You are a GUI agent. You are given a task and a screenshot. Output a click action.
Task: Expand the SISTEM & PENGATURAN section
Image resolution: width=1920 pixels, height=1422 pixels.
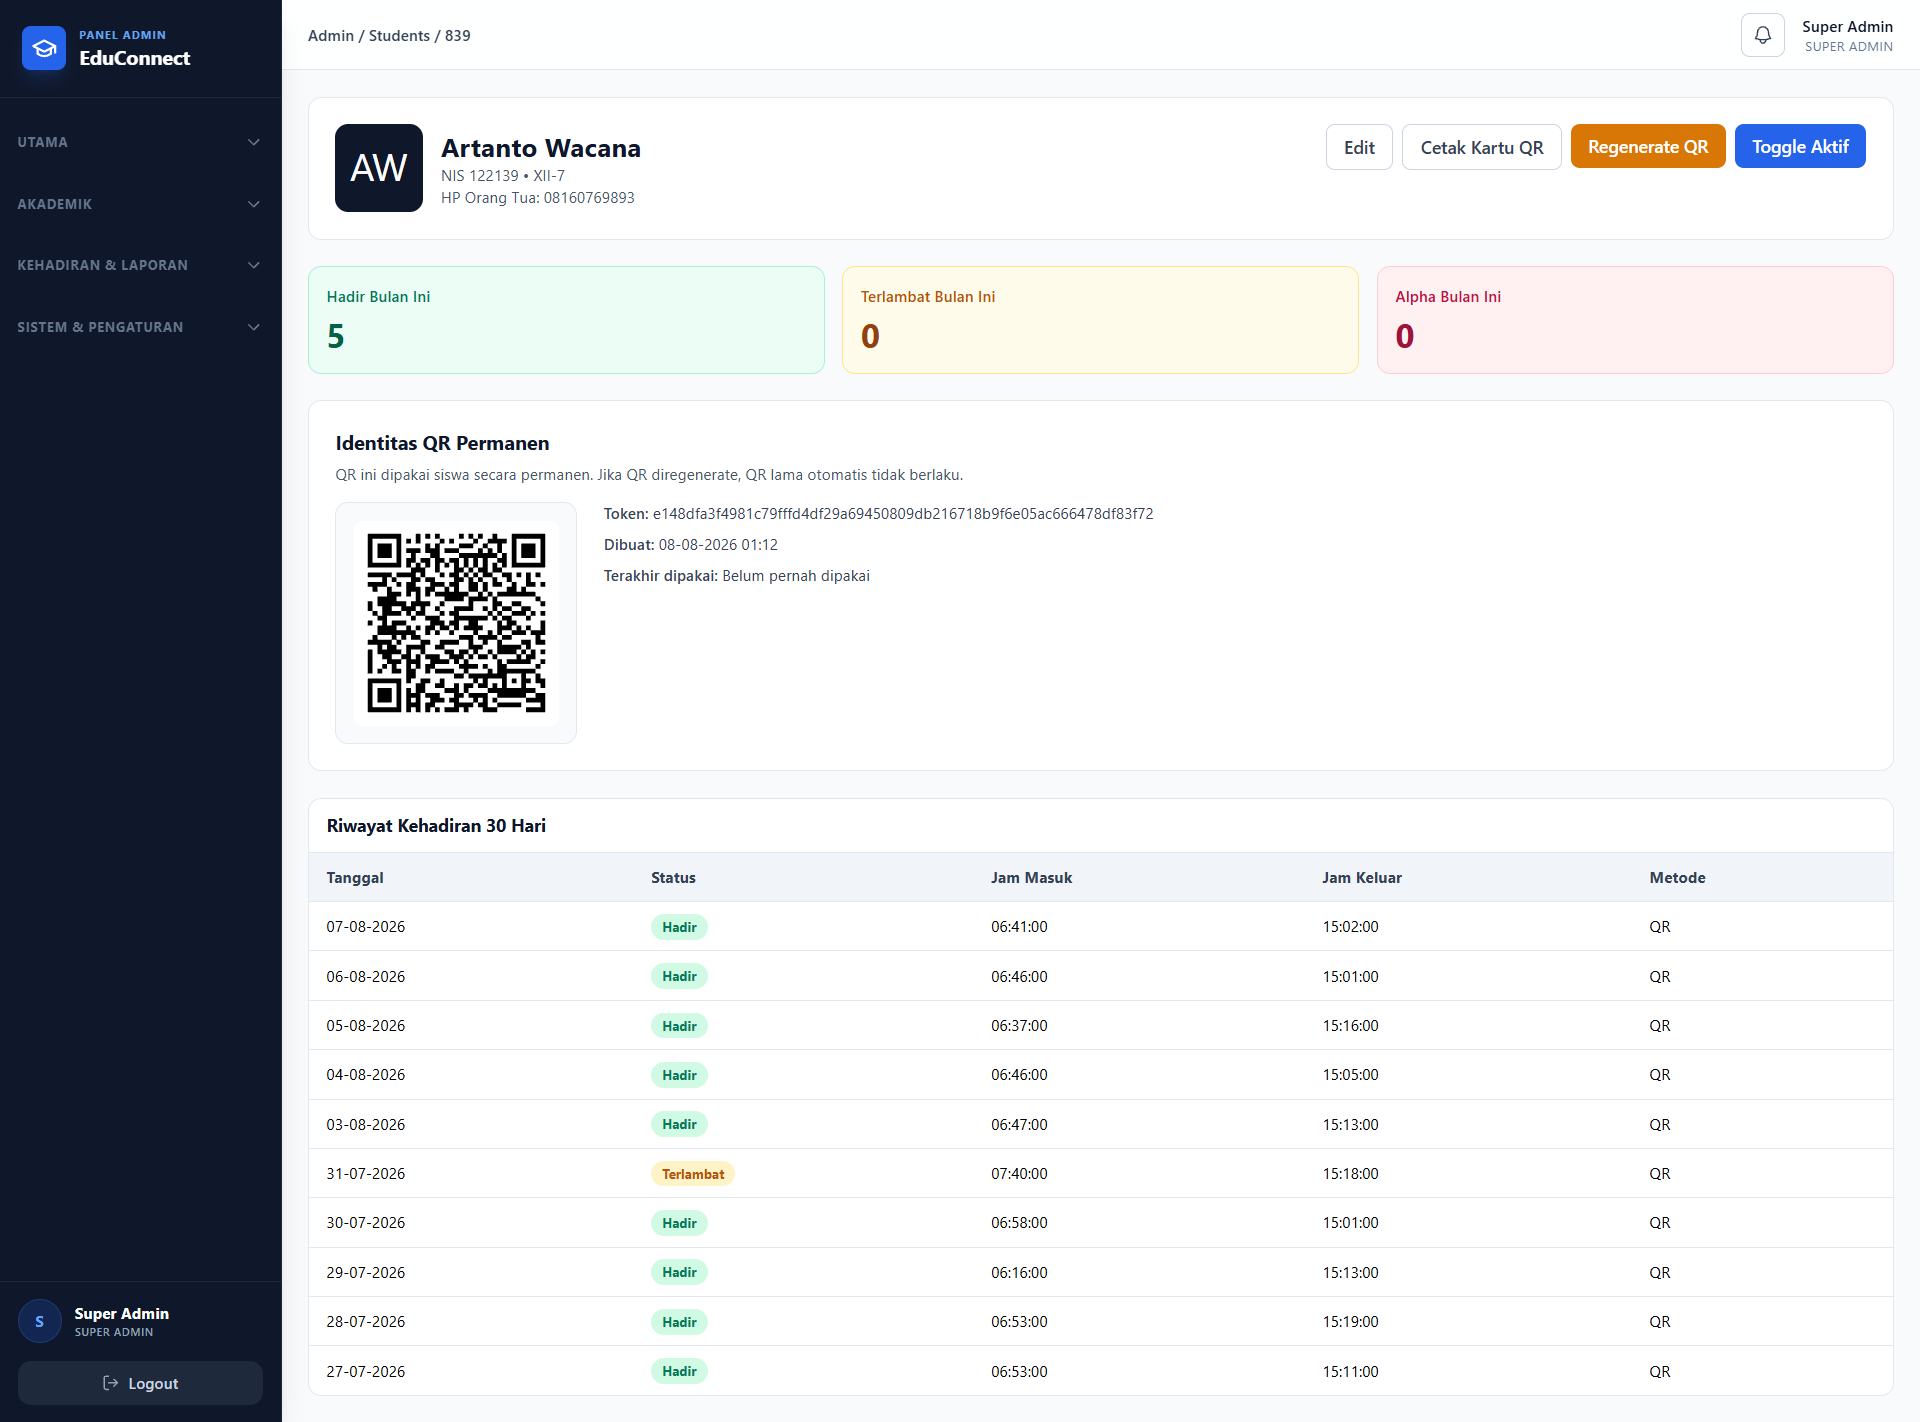[x=140, y=327]
